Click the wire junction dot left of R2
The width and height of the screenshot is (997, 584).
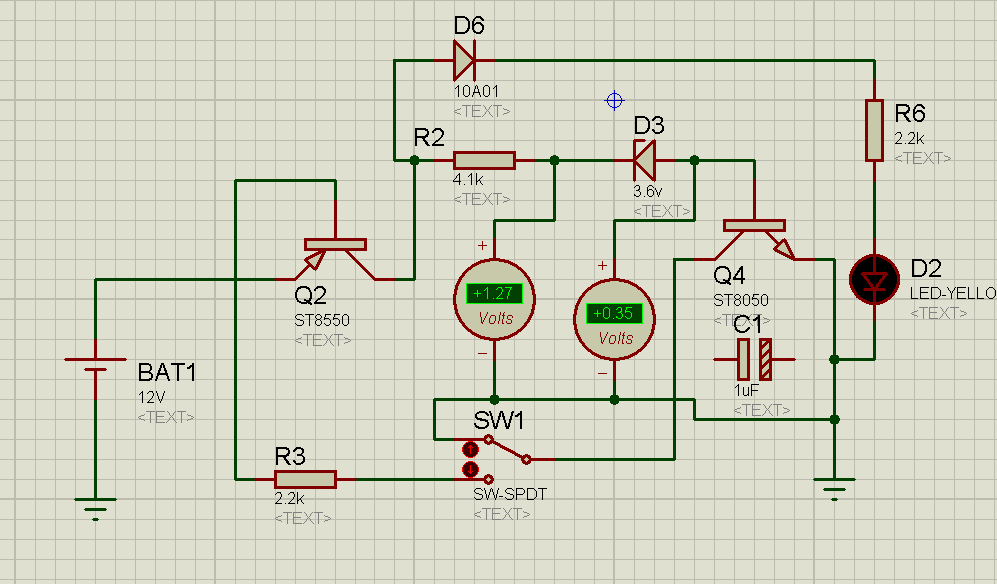point(415,160)
